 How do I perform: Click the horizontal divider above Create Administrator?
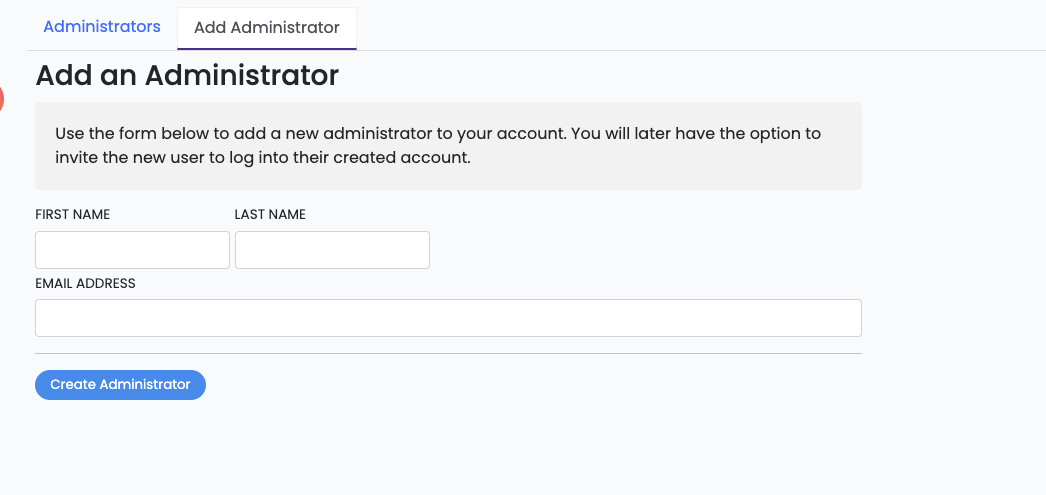(x=448, y=353)
